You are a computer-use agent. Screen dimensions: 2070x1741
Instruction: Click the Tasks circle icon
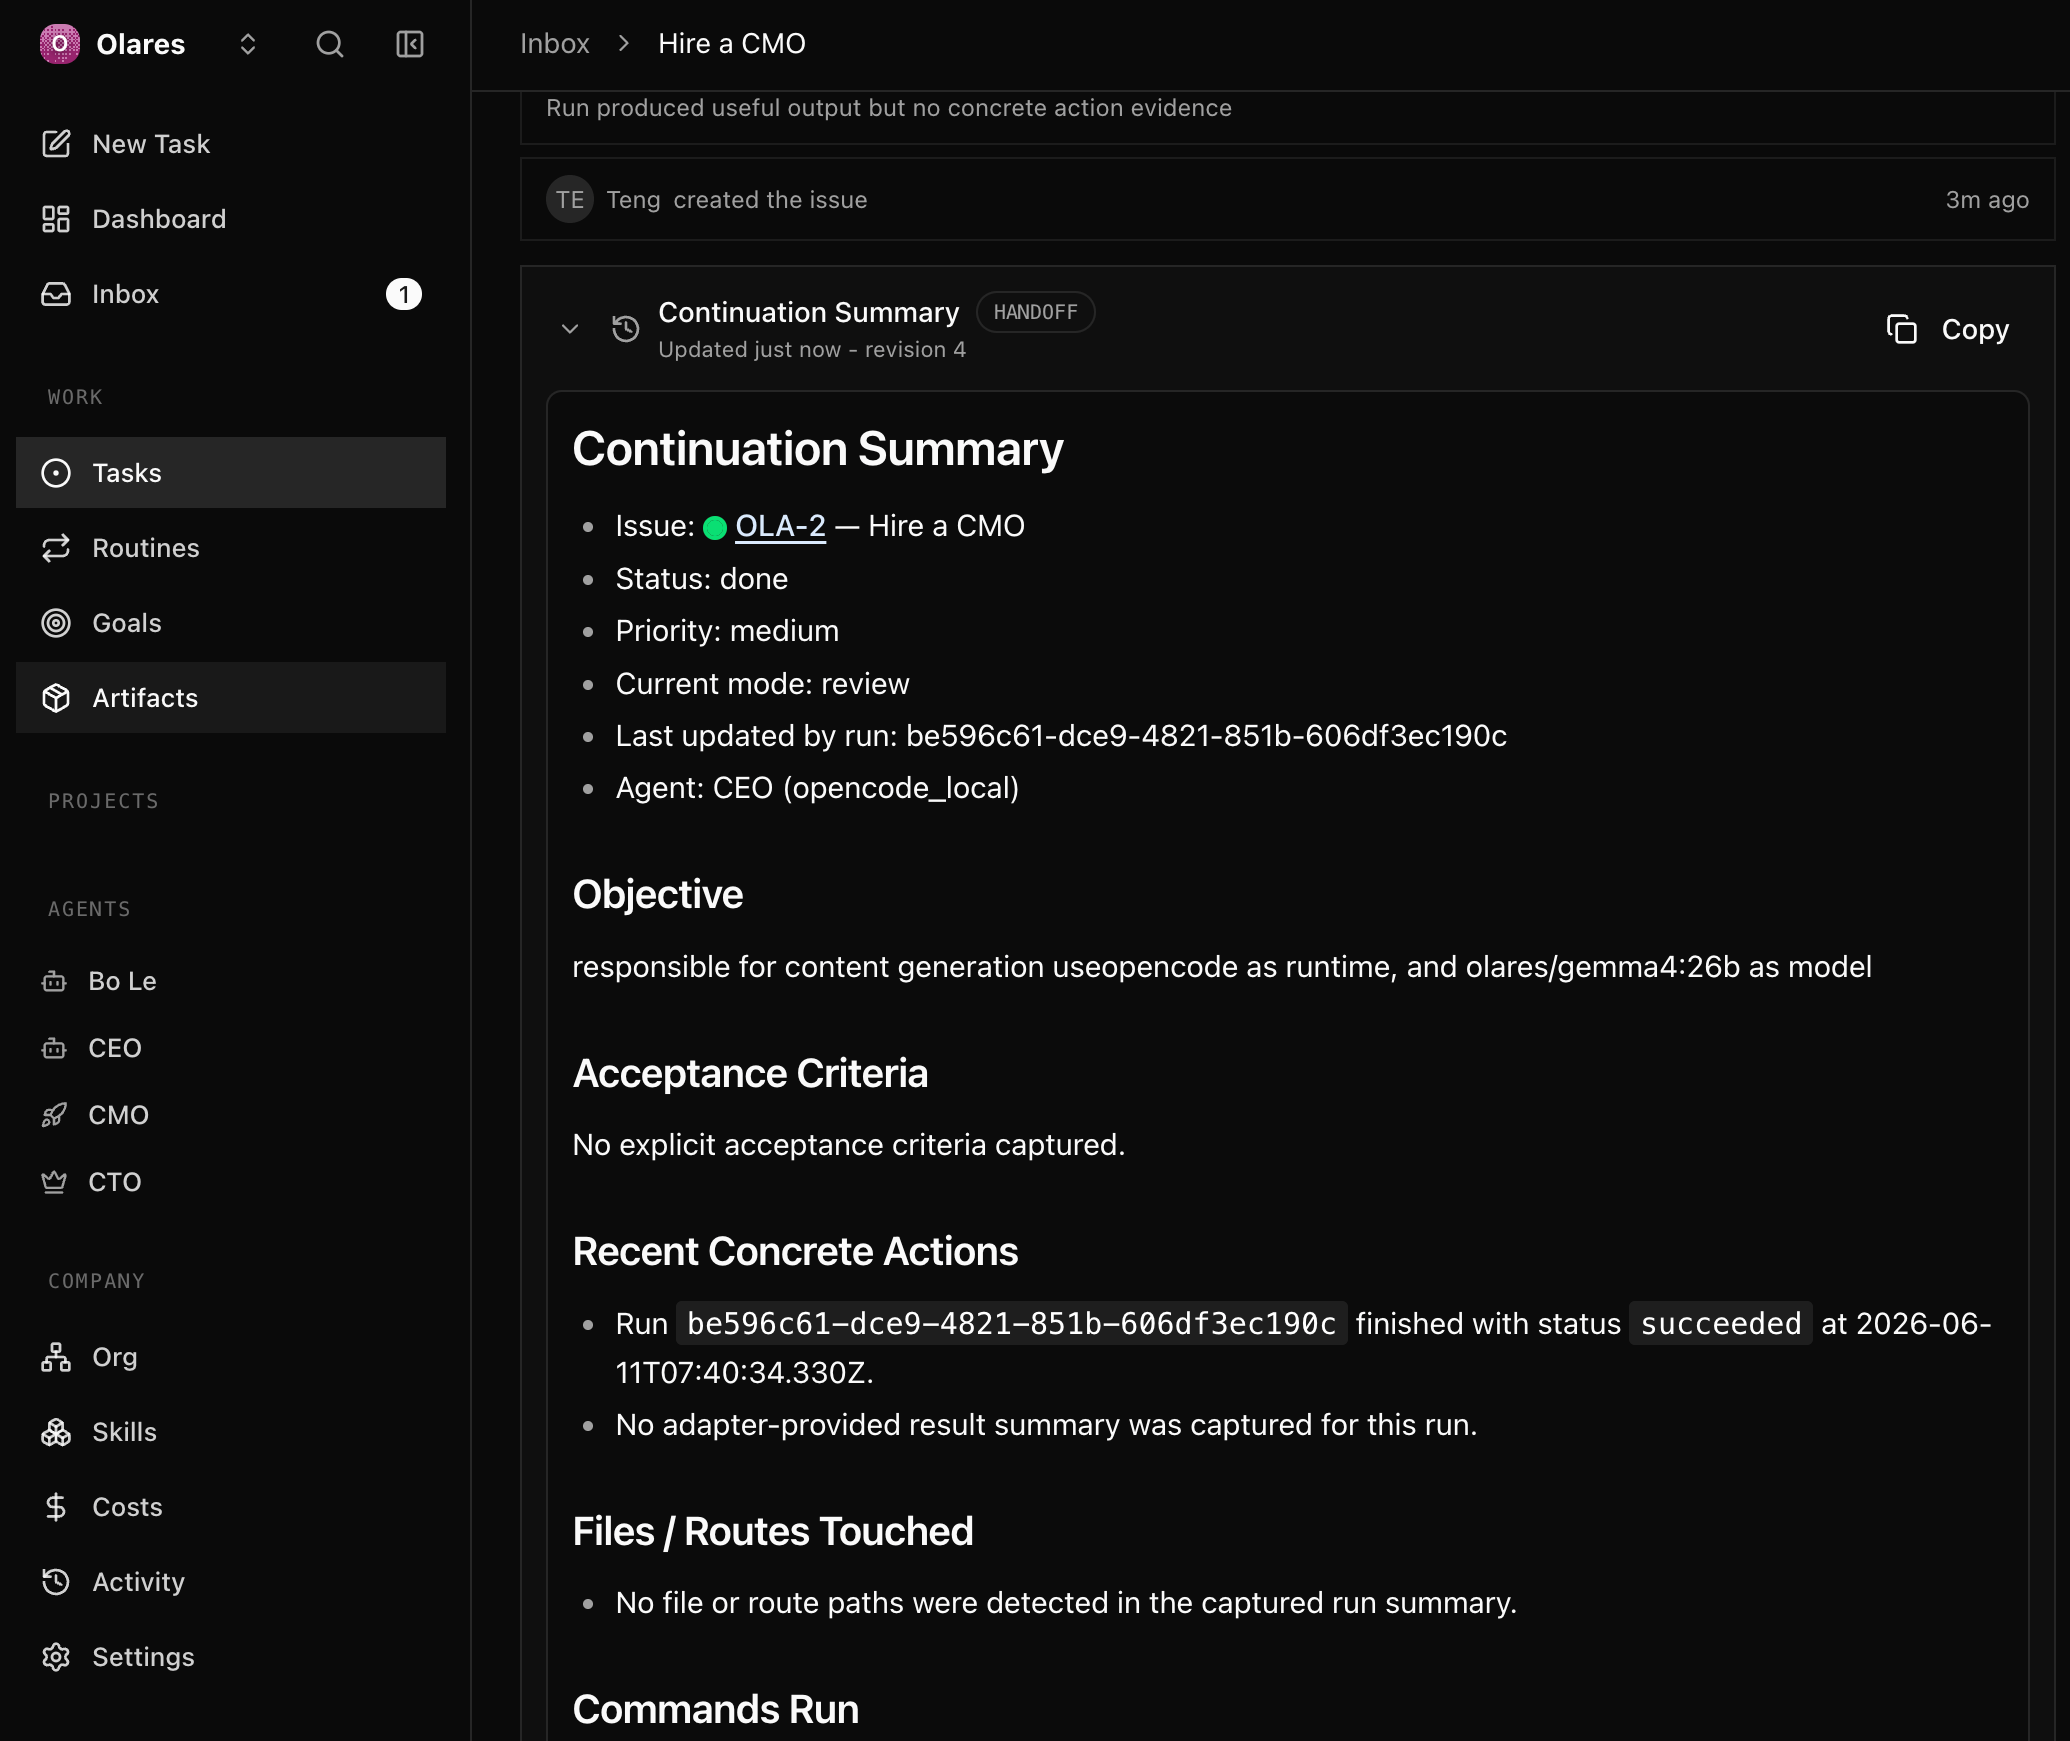(x=56, y=473)
